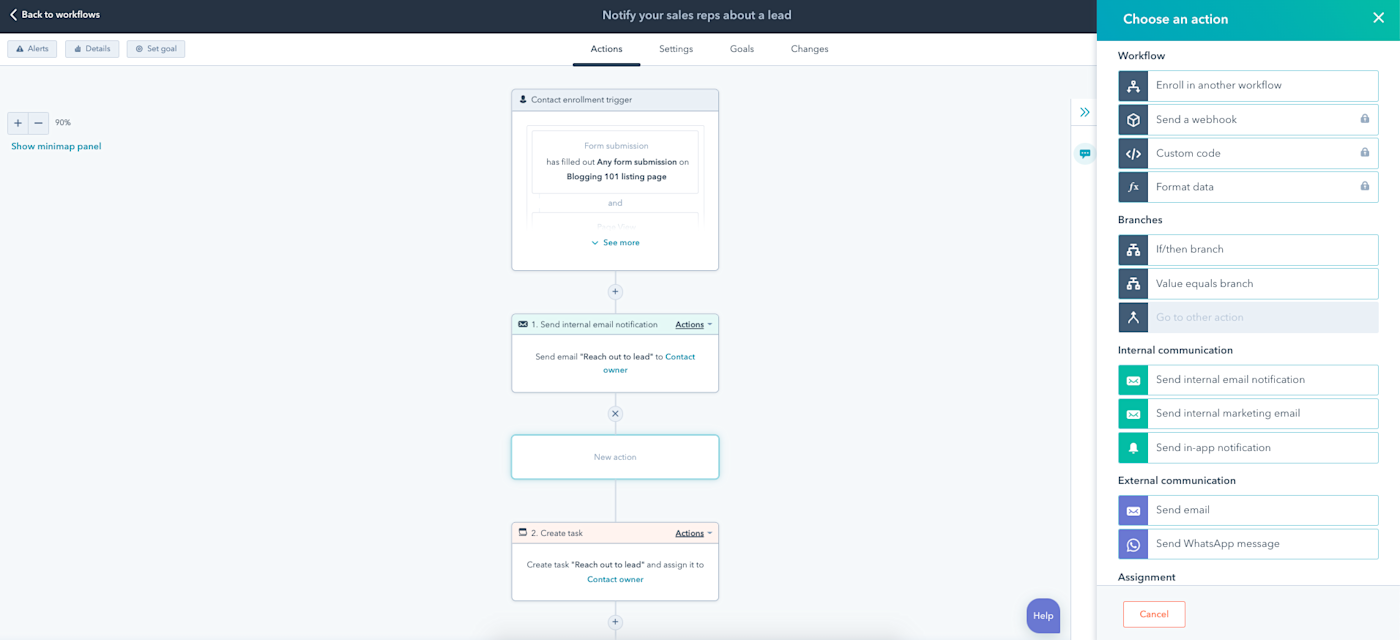Switch to the Goals tab
The height and width of the screenshot is (640, 1400).
coord(742,49)
